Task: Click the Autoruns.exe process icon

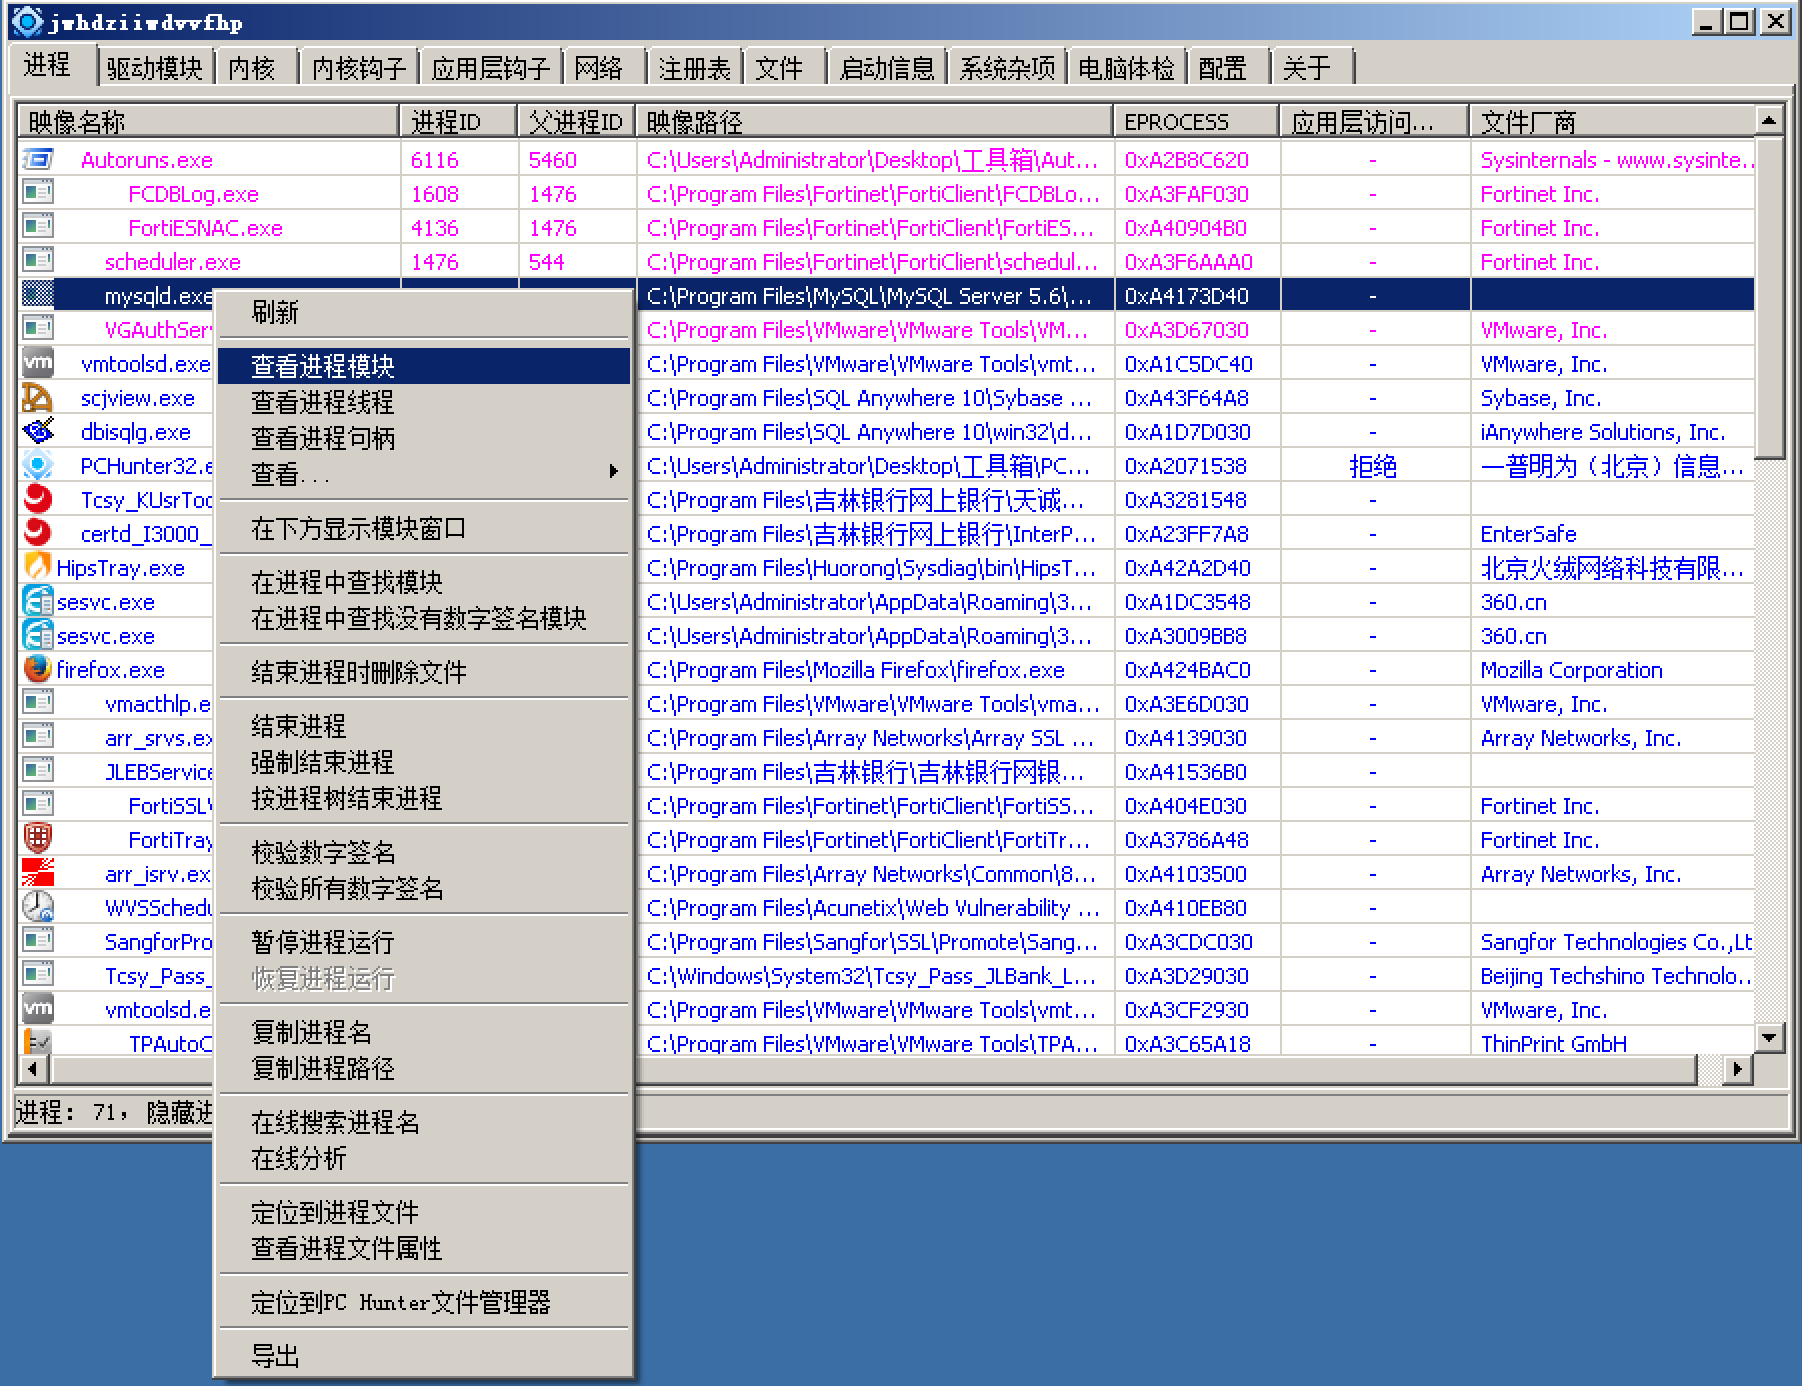Action: 38,159
